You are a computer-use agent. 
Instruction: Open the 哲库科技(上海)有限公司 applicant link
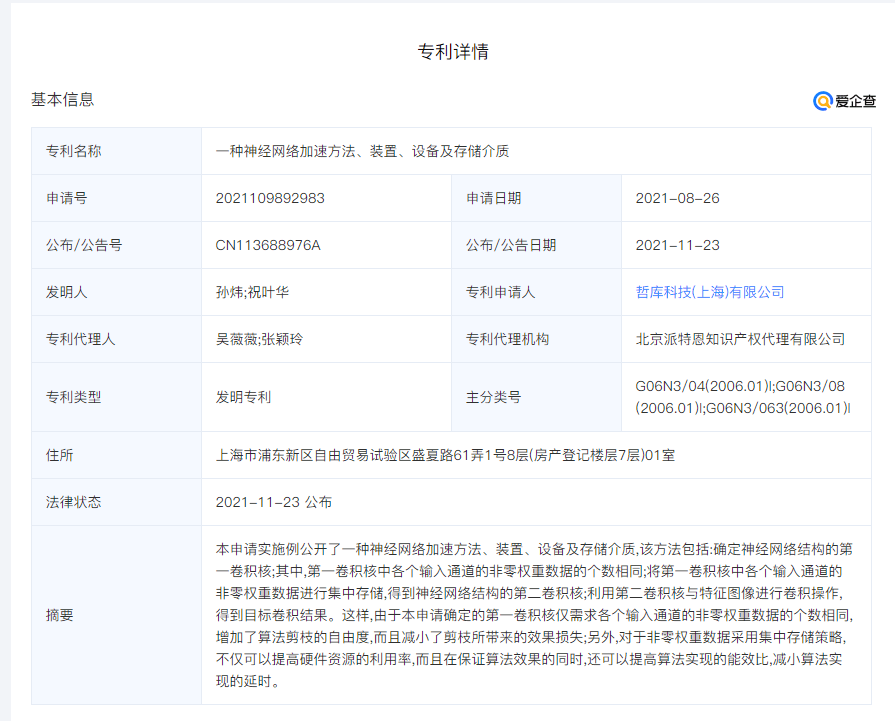click(x=709, y=292)
